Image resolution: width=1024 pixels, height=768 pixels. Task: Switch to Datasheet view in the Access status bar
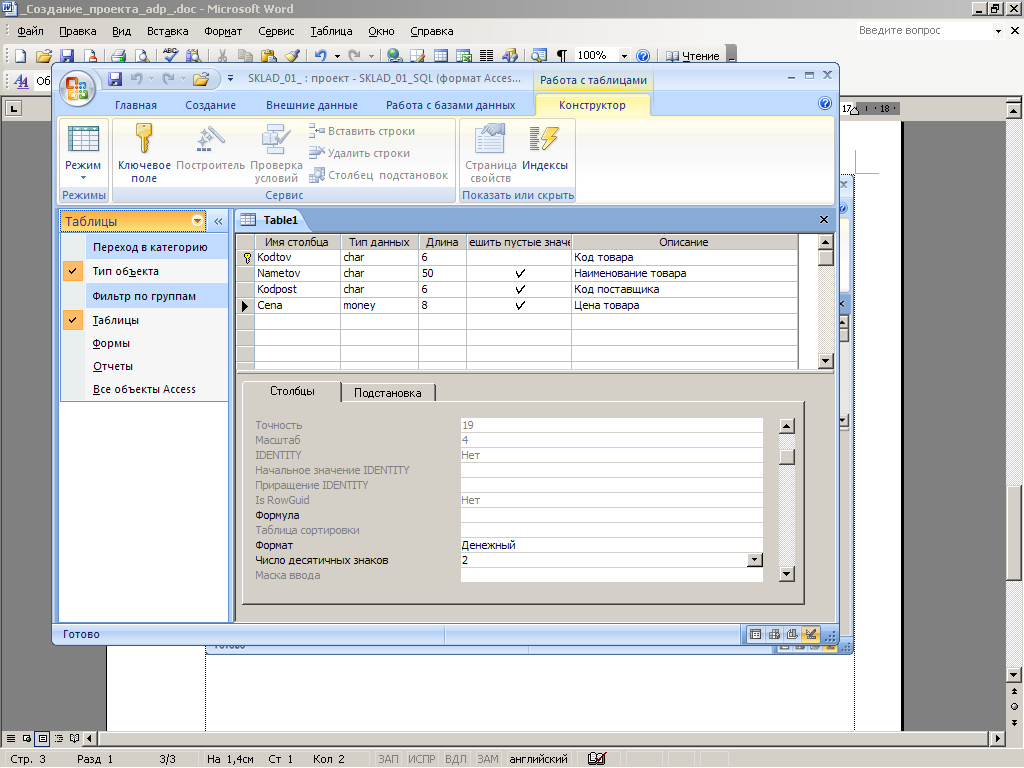point(756,634)
